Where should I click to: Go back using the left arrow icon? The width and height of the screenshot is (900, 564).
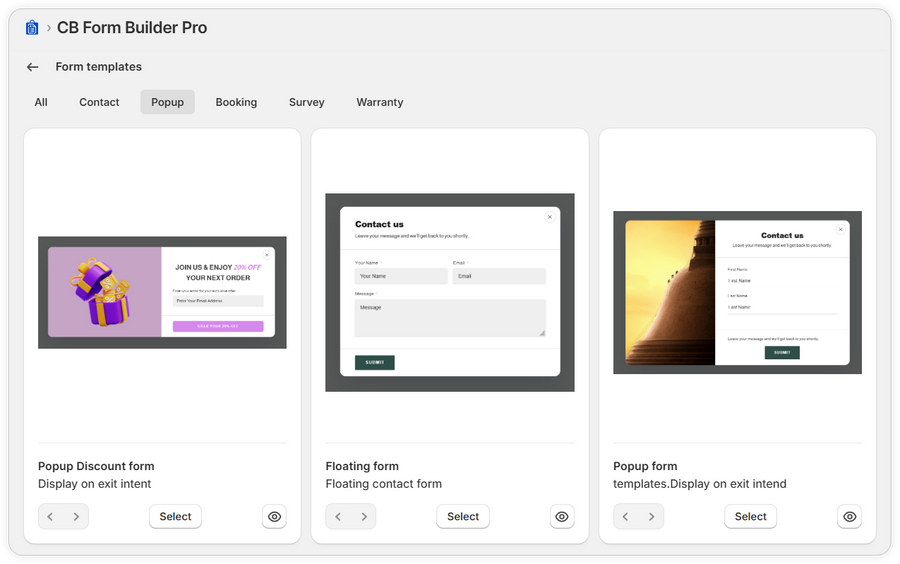33,67
